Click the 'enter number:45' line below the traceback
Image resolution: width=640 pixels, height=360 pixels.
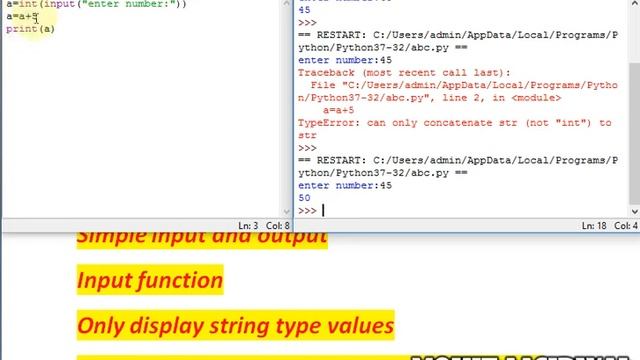point(345,185)
